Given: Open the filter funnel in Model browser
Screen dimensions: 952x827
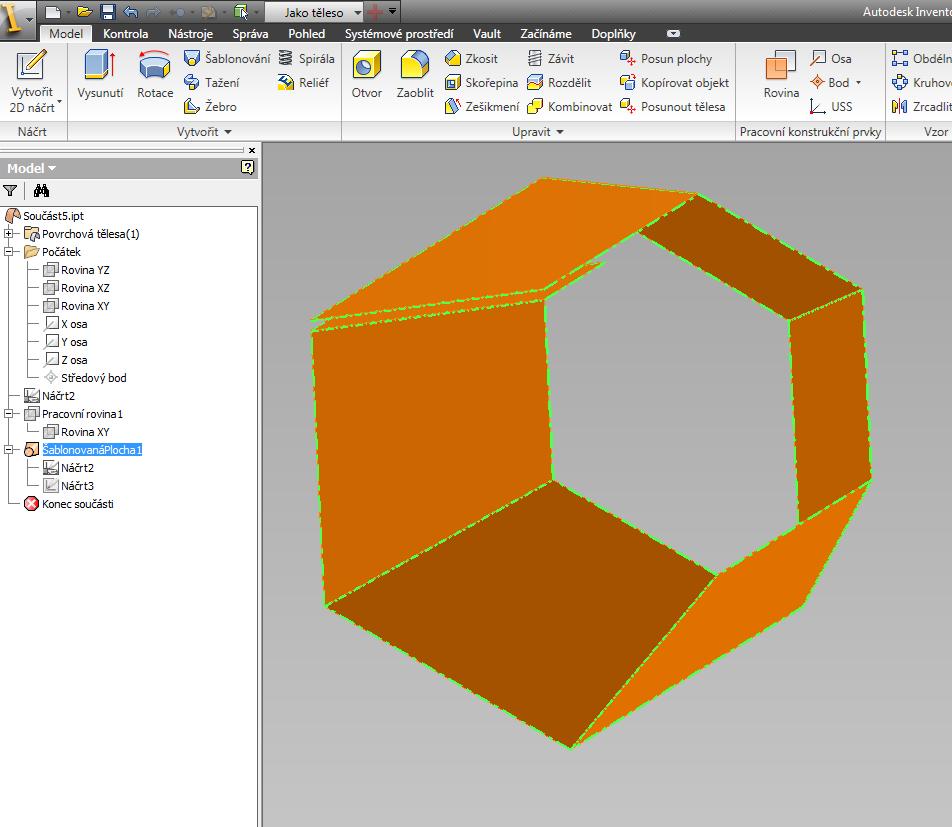Looking at the screenshot, I should (x=10, y=191).
